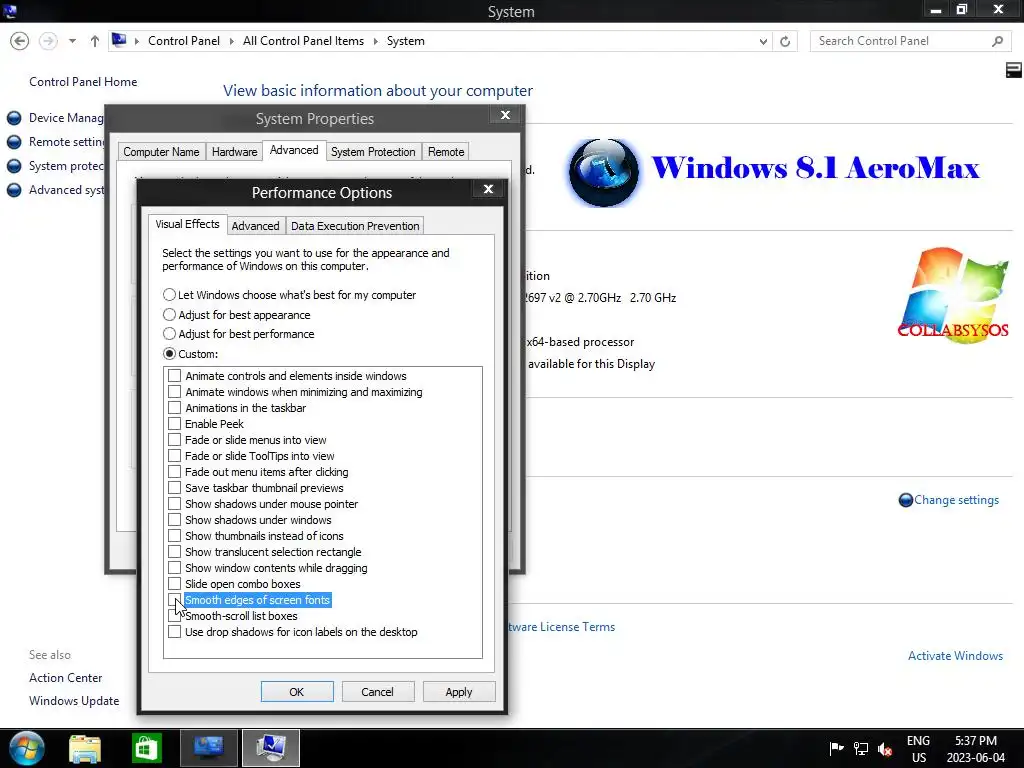Enable Fade out menu items after clicking

pyautogui.click(x=174, y=472)
